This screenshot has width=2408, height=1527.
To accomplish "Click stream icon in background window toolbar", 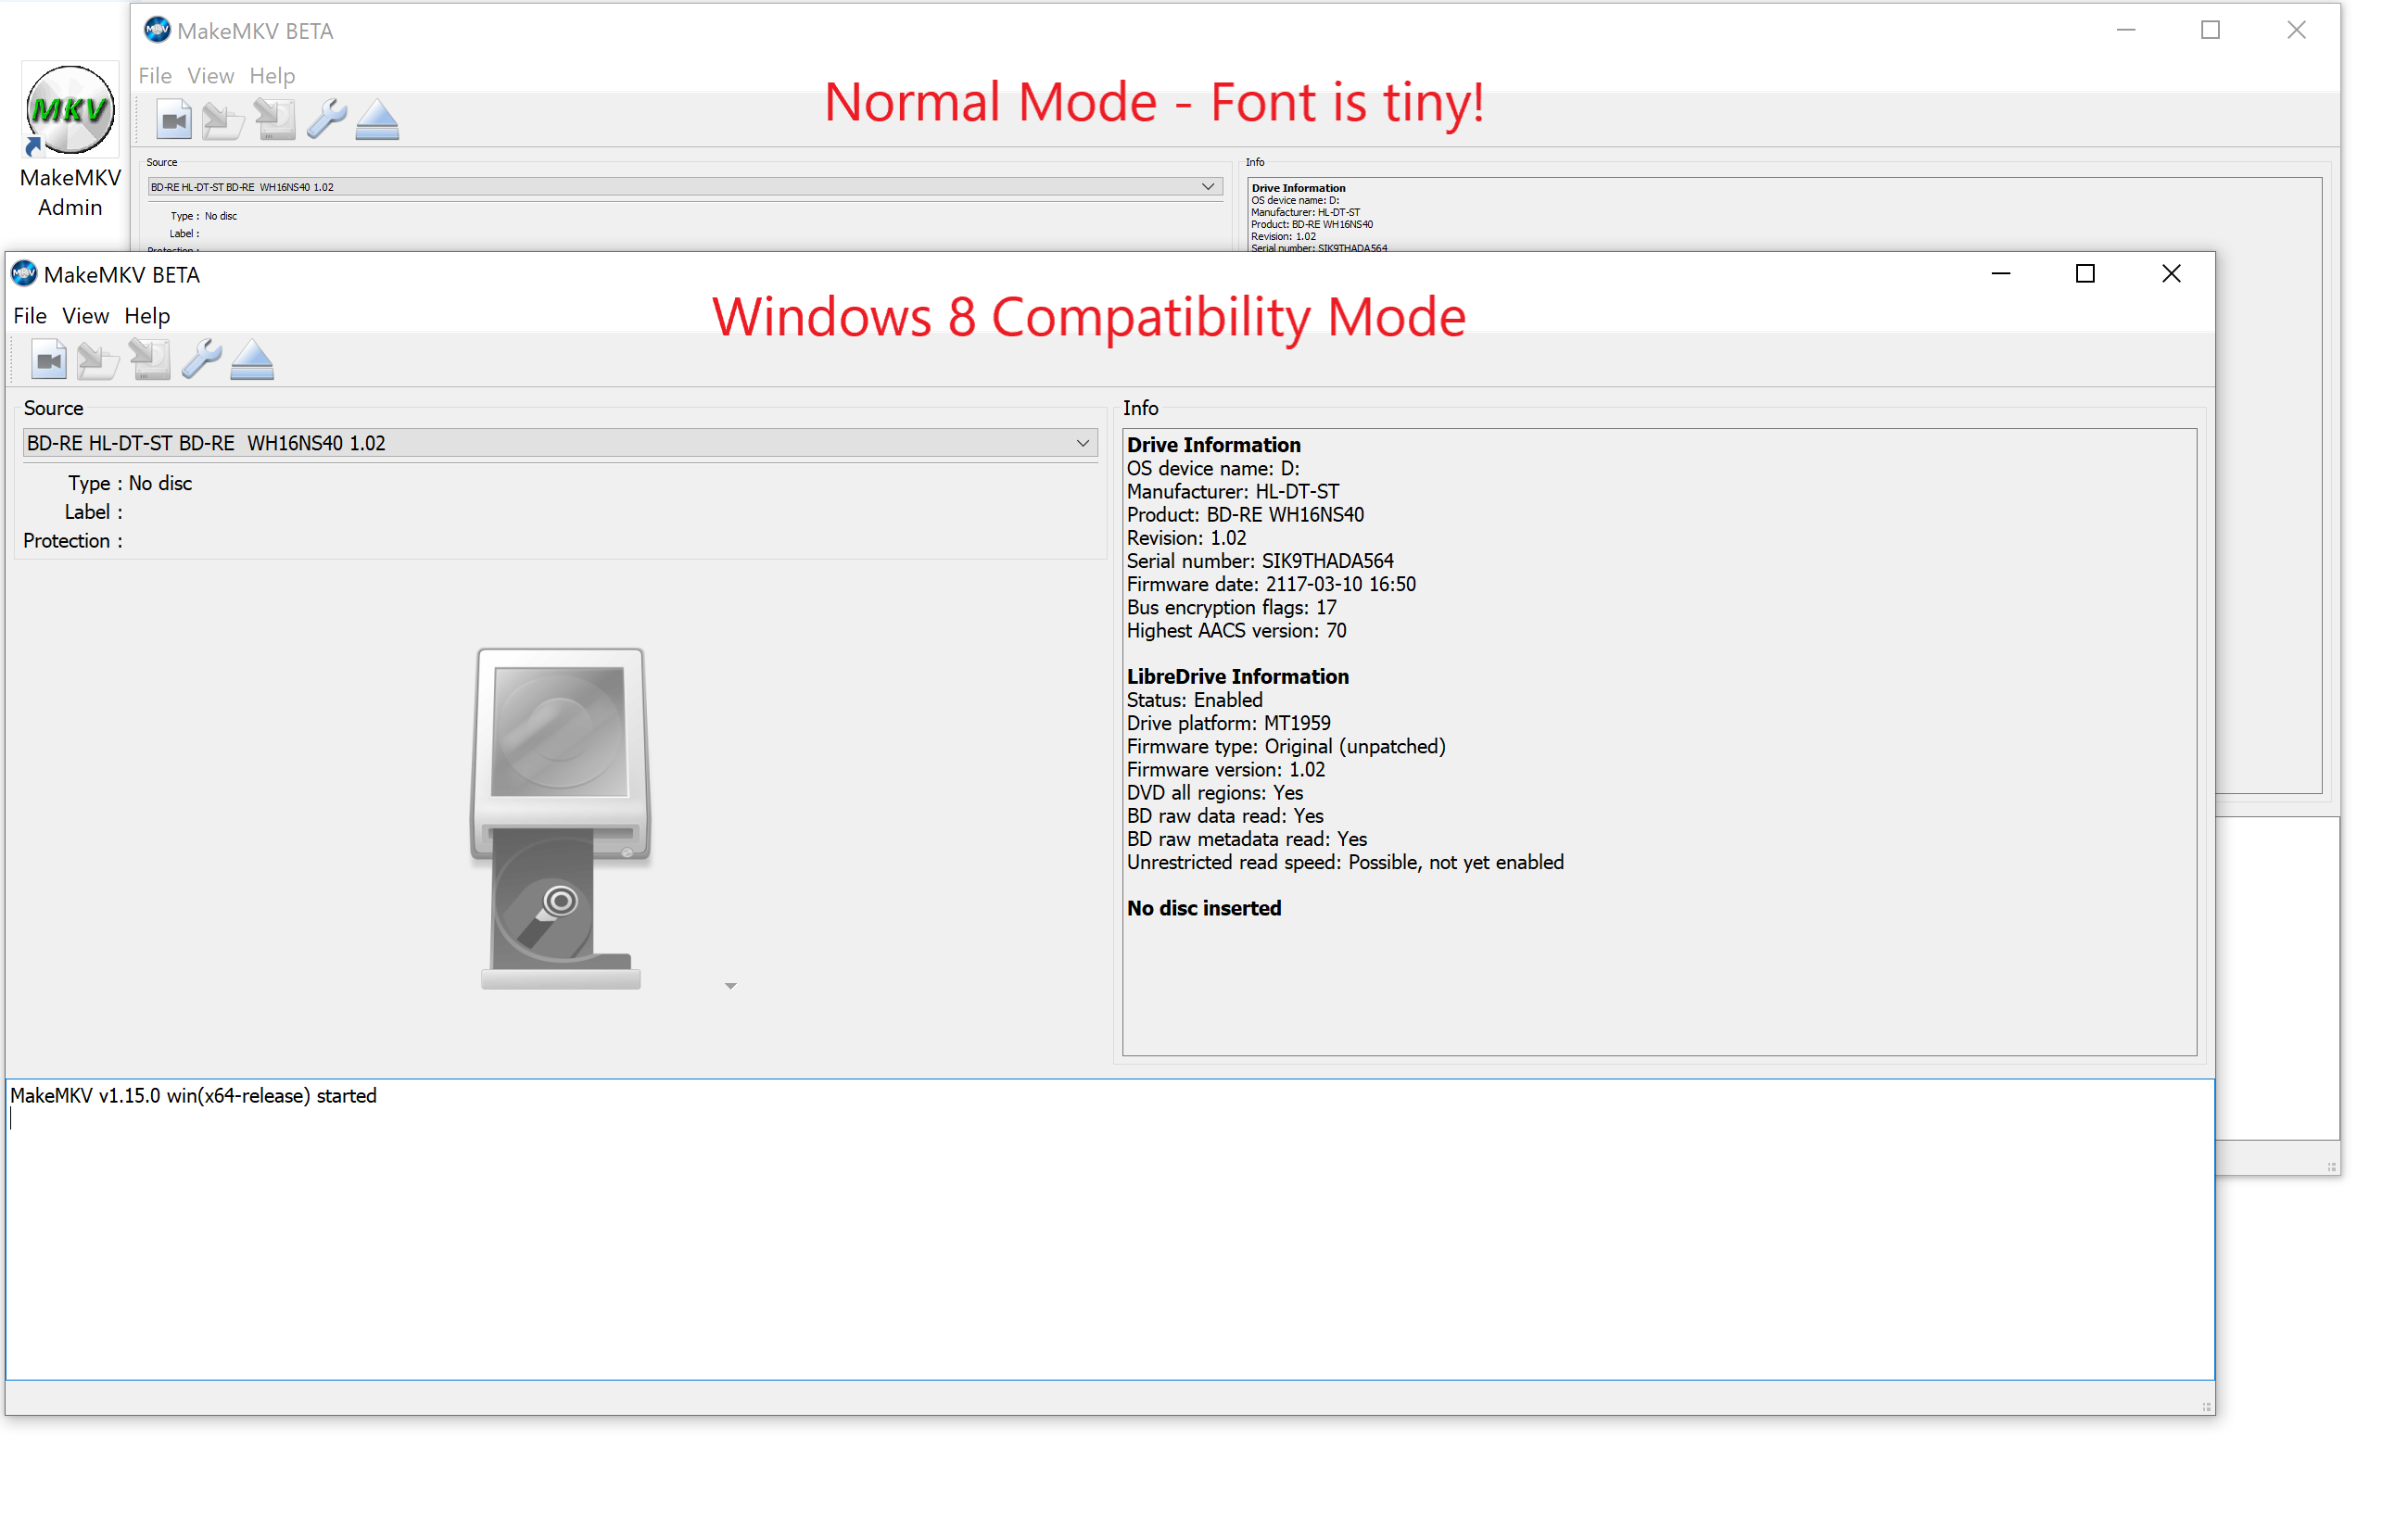I will click(275, 120).
